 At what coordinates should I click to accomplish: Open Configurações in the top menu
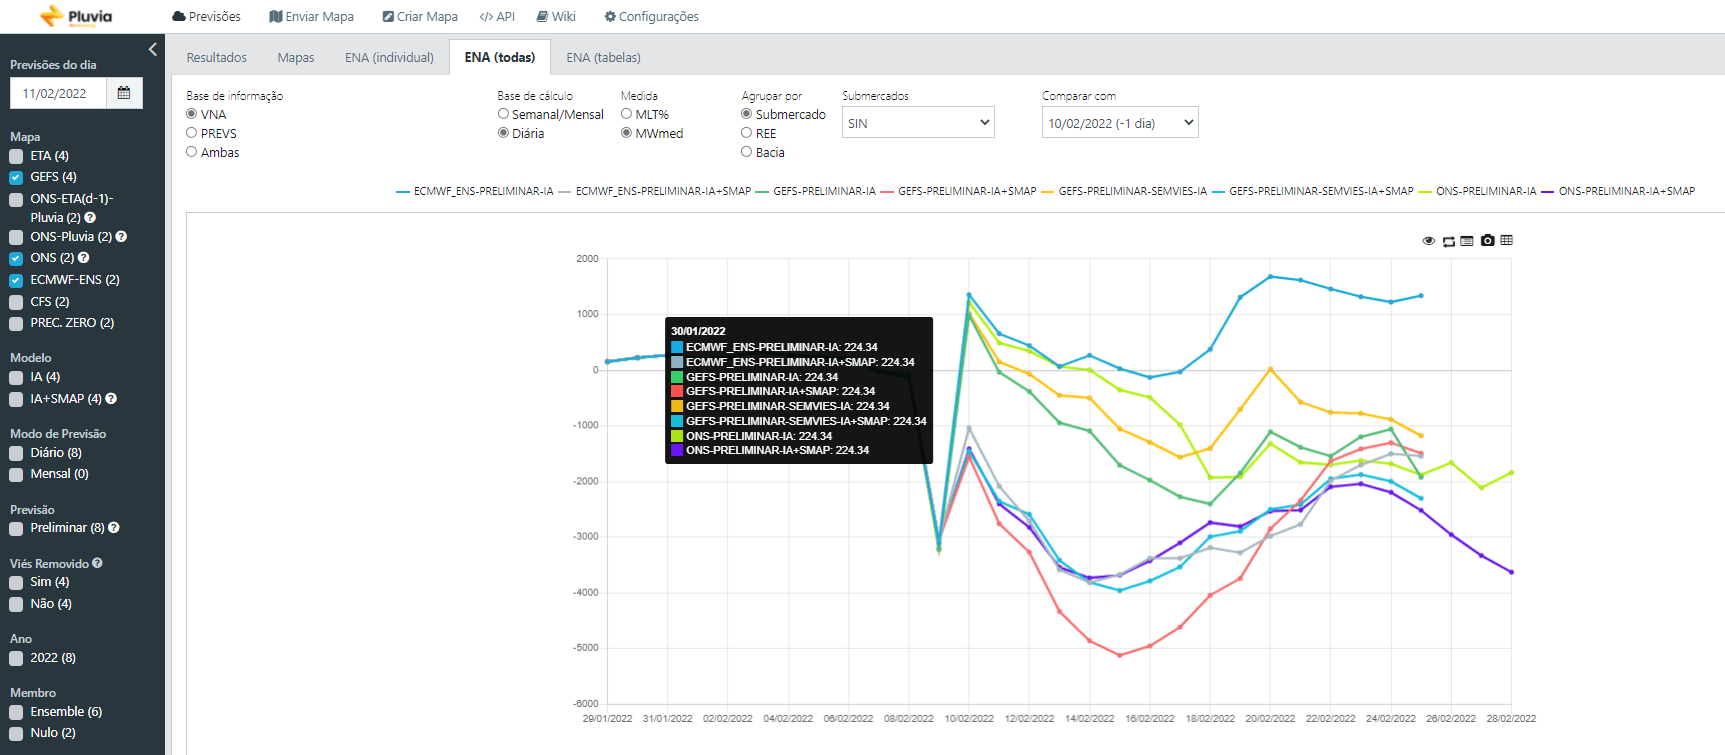pos(651,17)
